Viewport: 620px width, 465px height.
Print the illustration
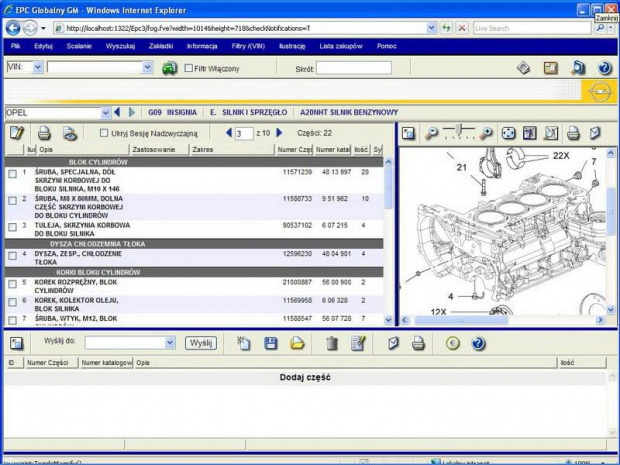tap(573, 133)
